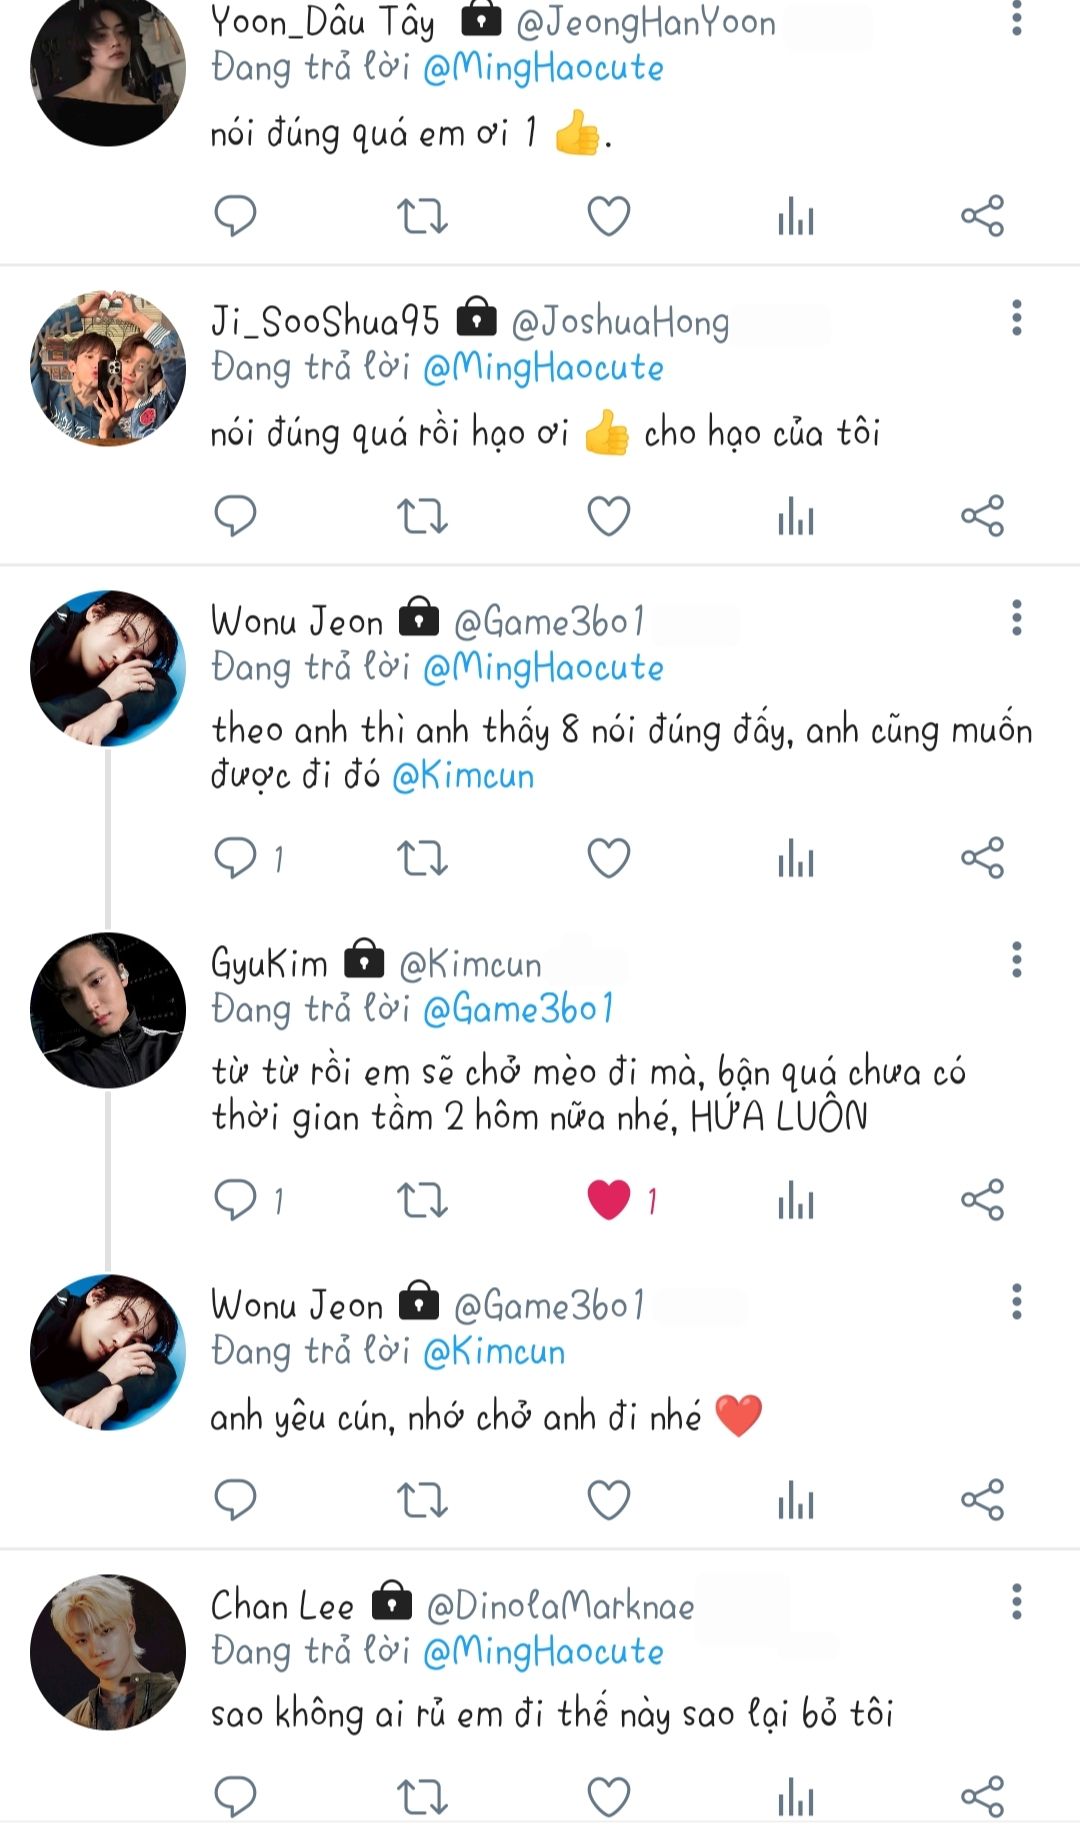Retweet Wonu Jeon's 'anh yêu cún' tweet

click(x=422, y=1500)
